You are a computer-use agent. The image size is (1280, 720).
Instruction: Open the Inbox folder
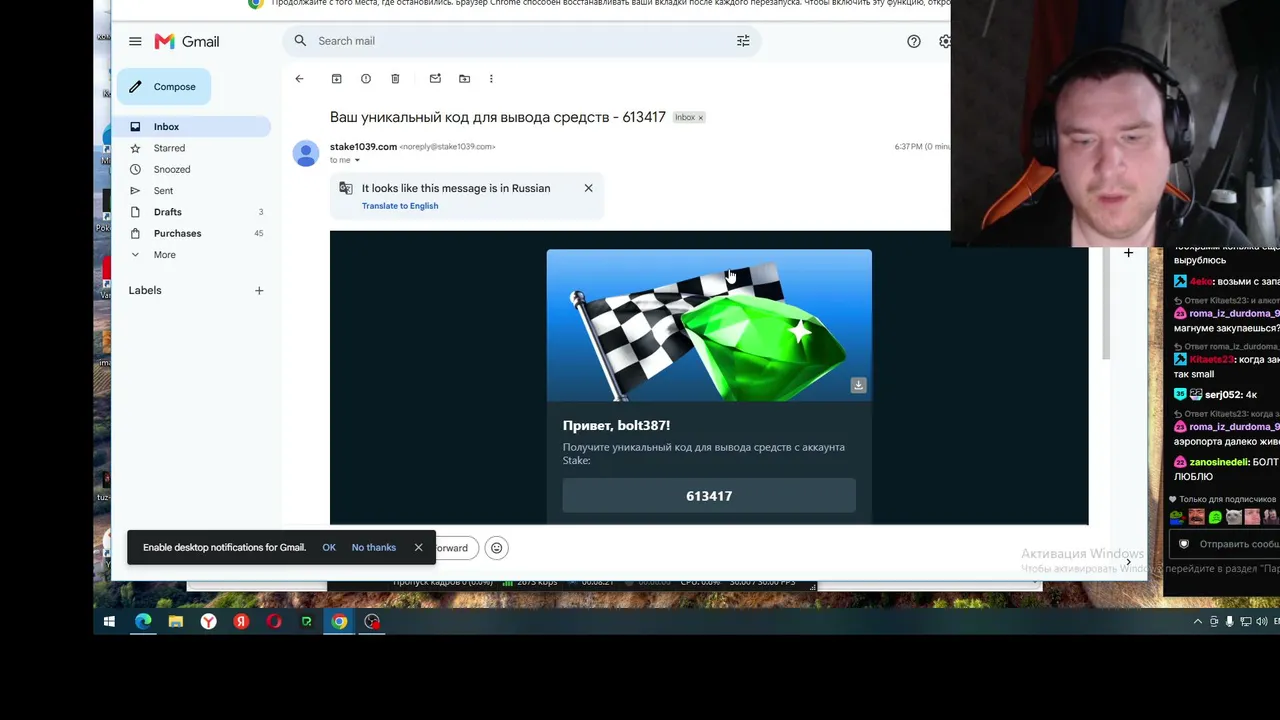point(194,127)
